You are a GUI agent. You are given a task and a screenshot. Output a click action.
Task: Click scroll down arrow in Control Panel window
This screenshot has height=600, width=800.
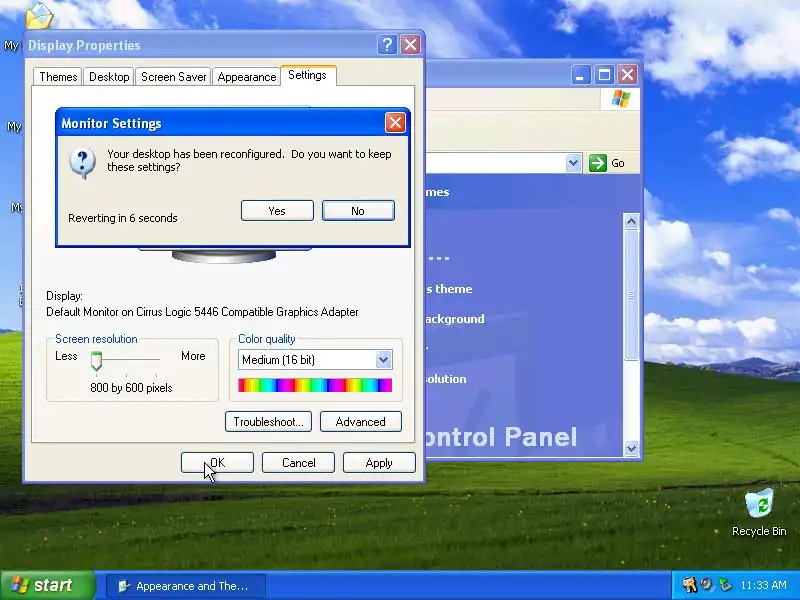[x=631, y=448]
